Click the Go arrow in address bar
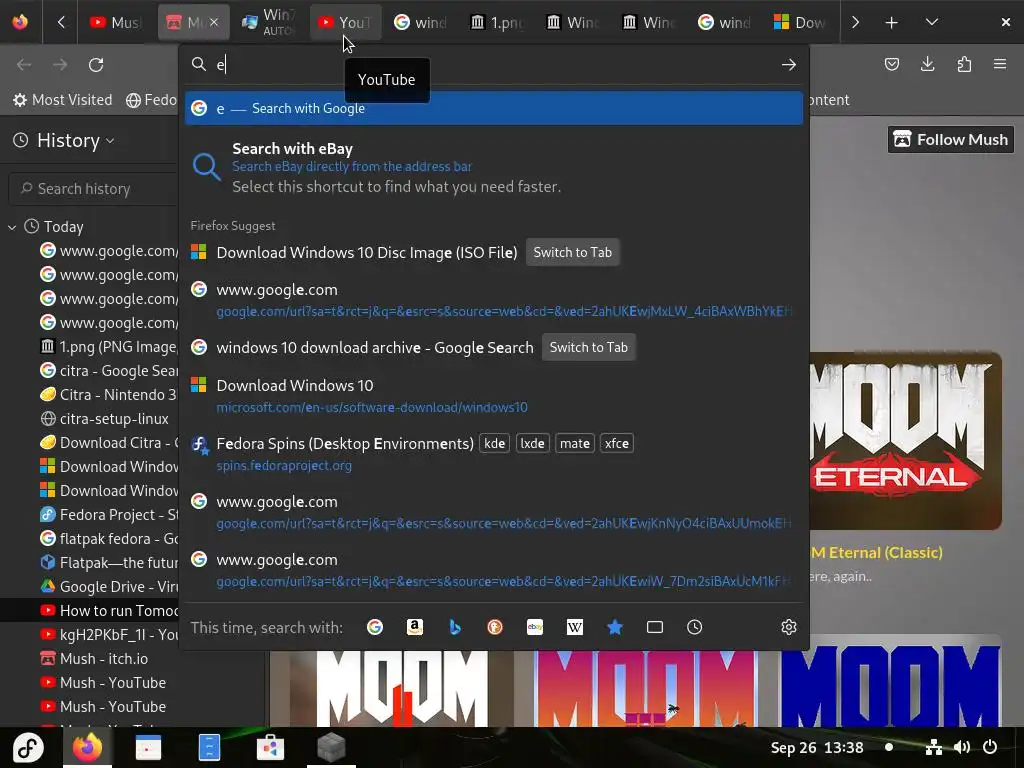1024x768 pixels. 789,65
